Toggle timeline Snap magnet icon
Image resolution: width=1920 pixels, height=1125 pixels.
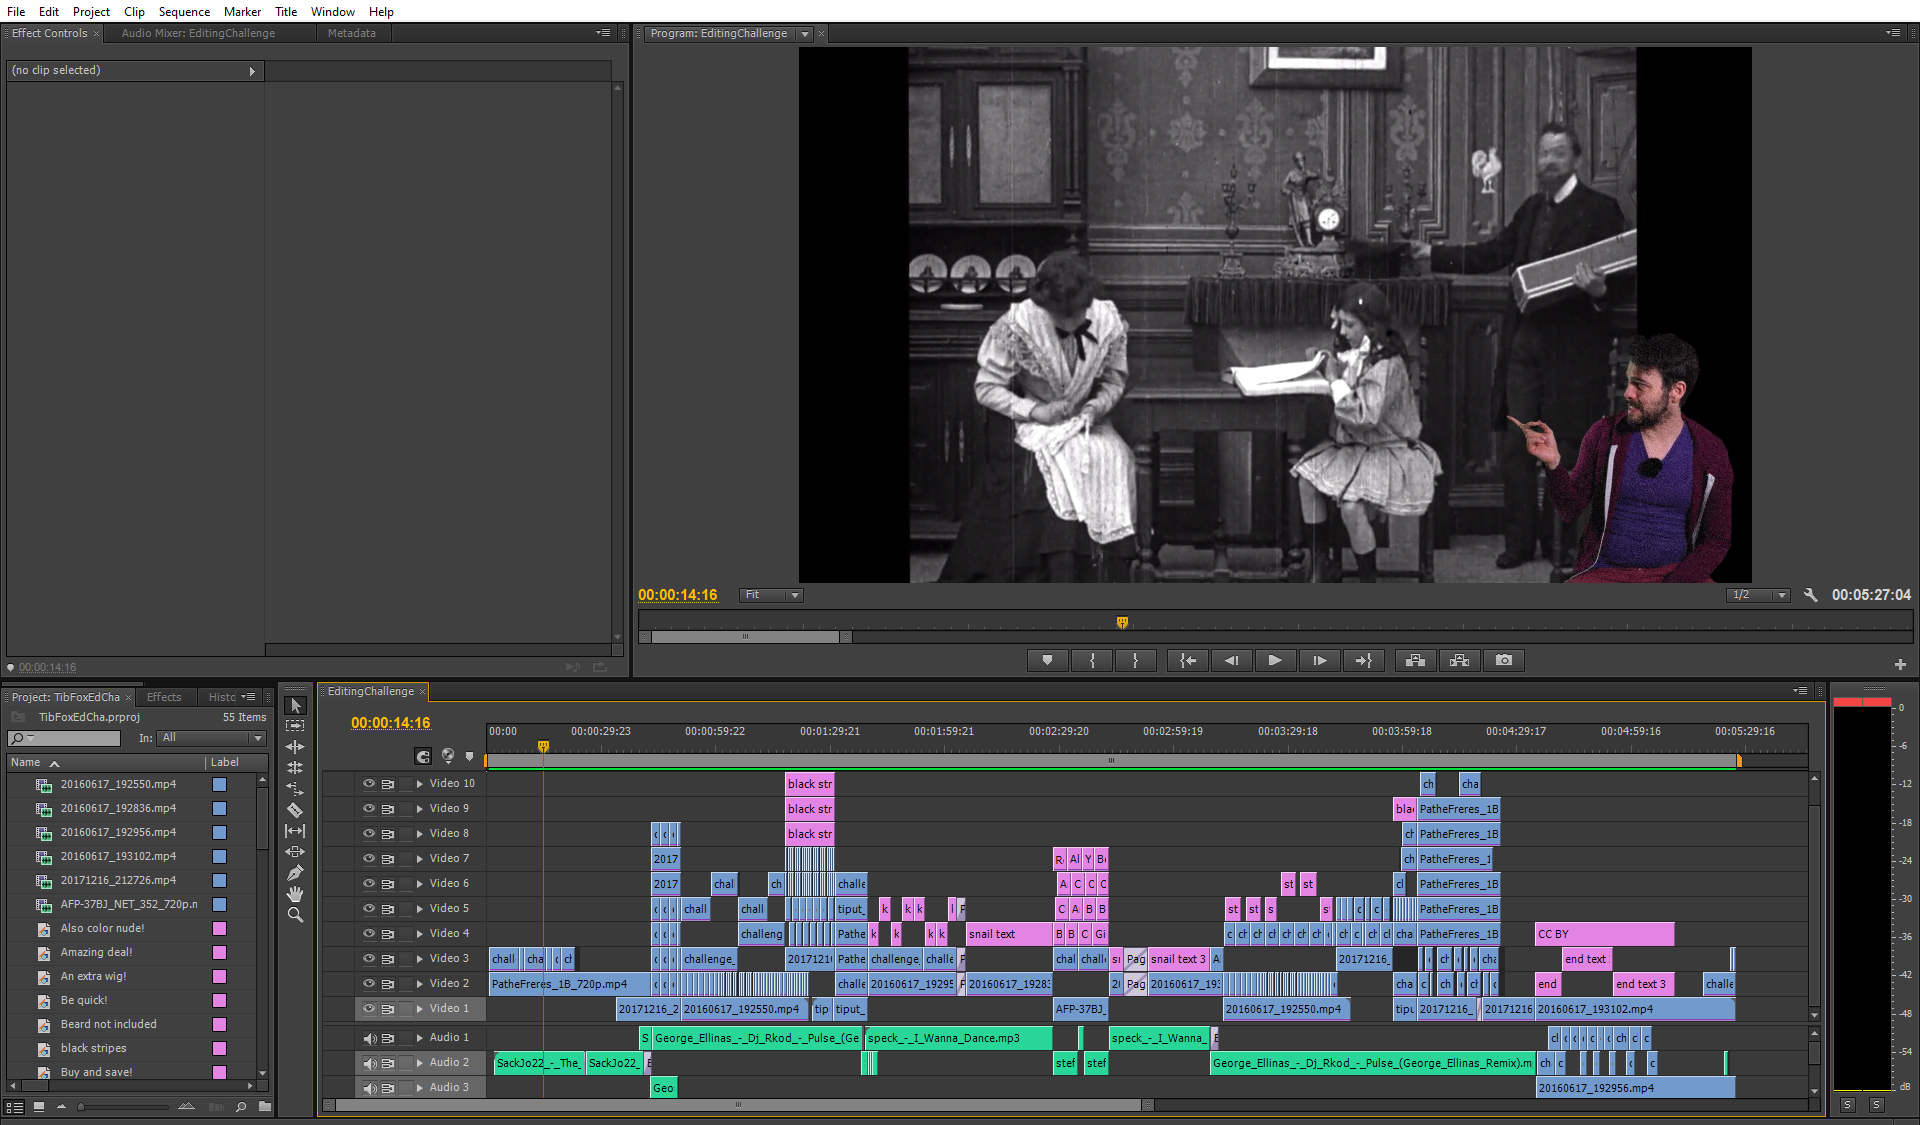click(x=423, y=756)
